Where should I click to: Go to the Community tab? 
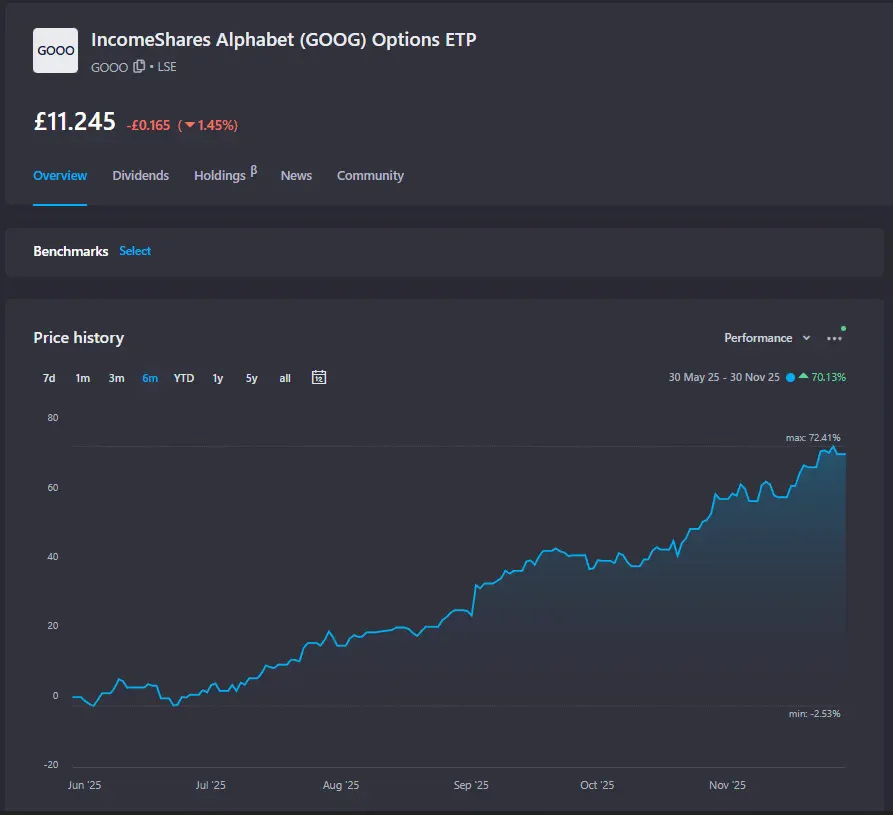click(x=370, y=175)
